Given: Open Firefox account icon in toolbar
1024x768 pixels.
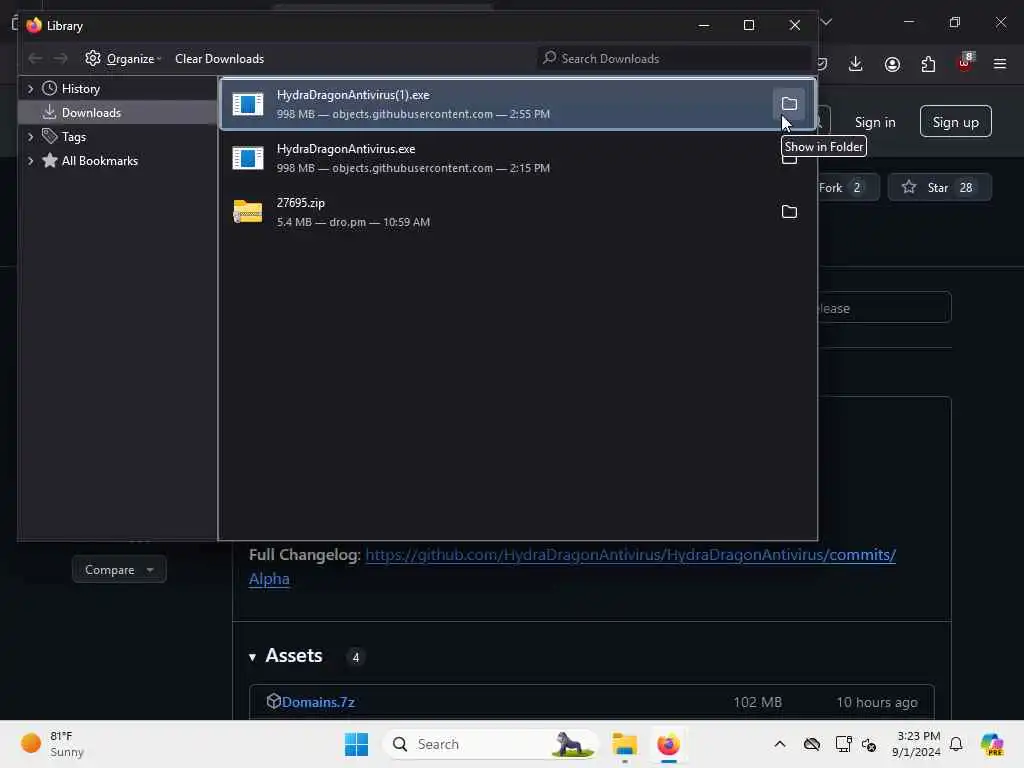Looking at the screenshot, I should (x=892, y=64).
